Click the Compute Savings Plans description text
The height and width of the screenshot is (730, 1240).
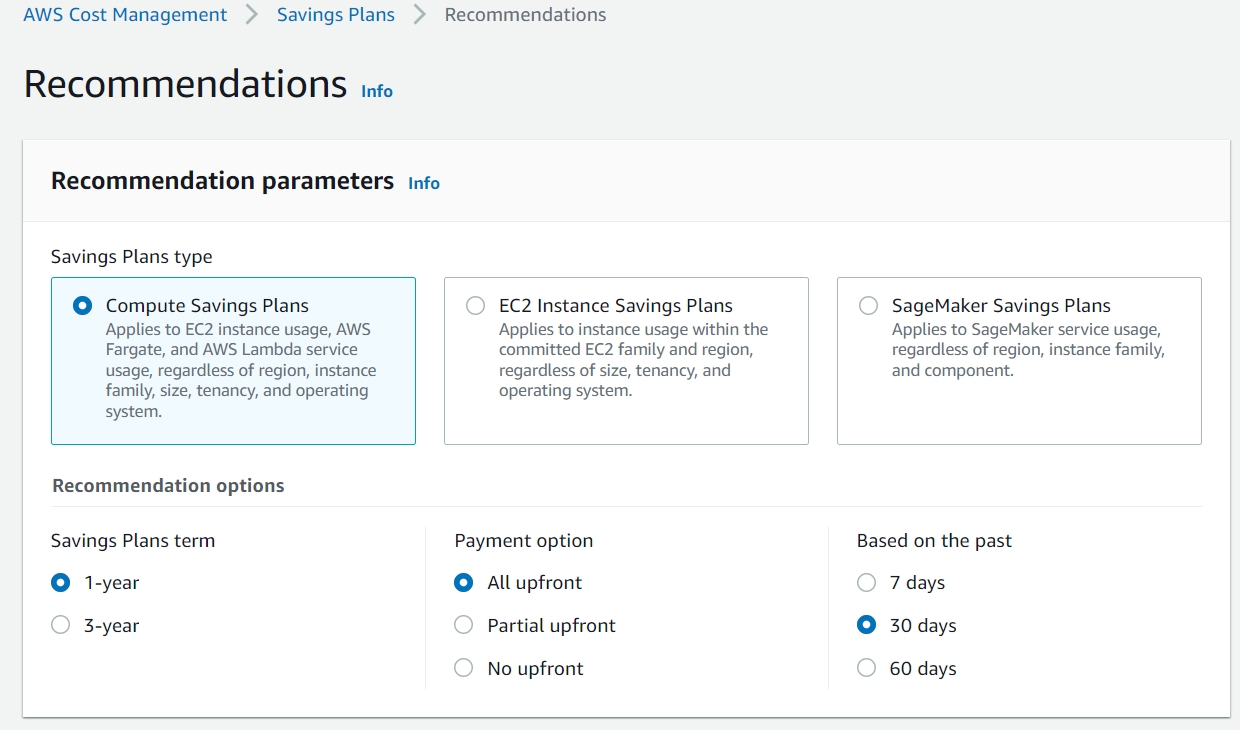click(241, 370)
